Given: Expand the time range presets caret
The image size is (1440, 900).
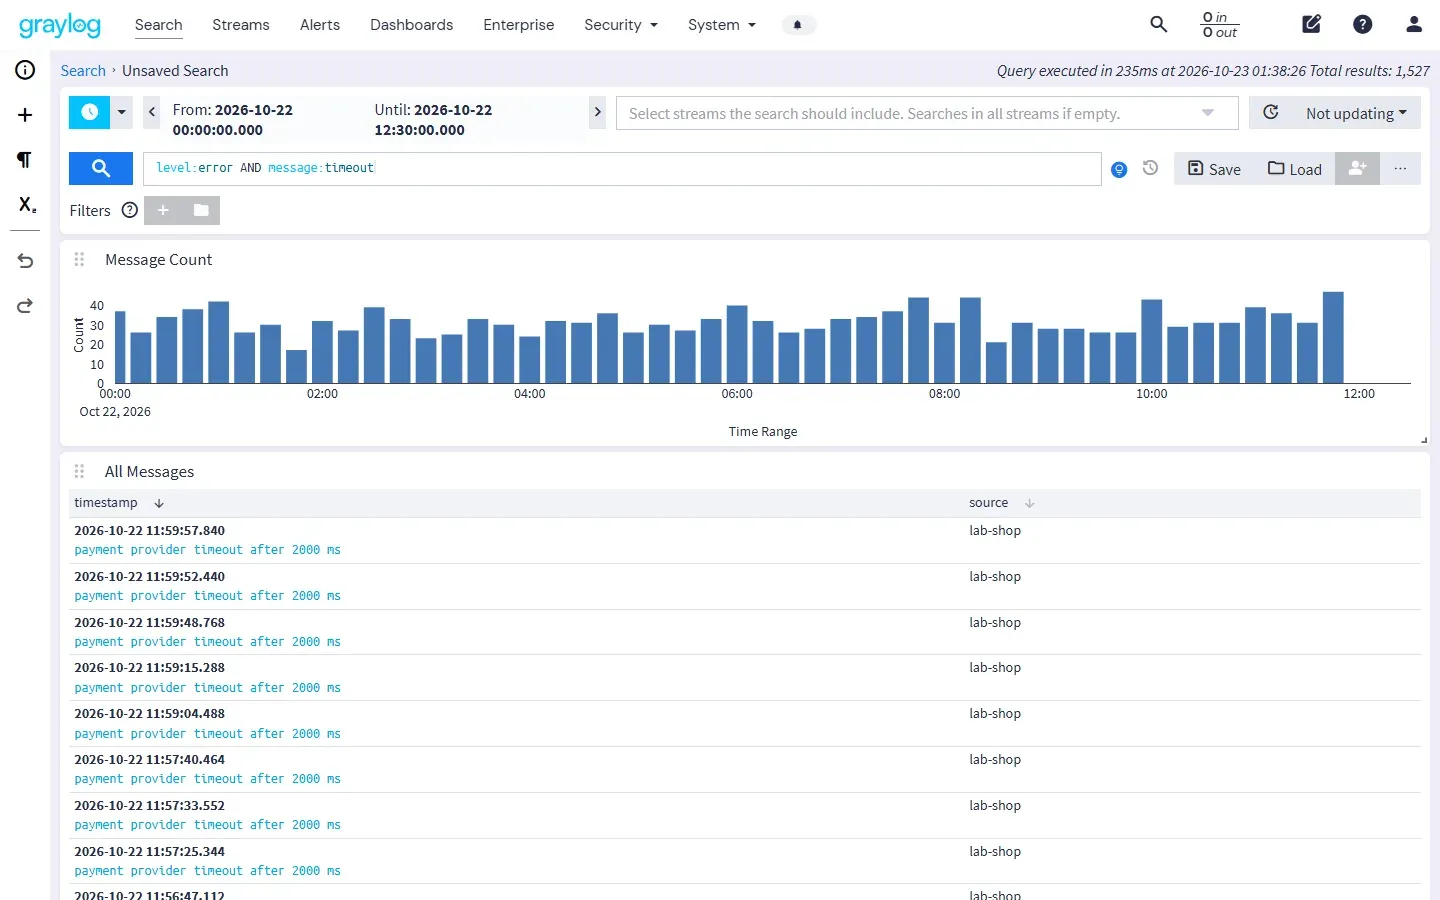Looking at the screenshot, I should pos(122,112).
